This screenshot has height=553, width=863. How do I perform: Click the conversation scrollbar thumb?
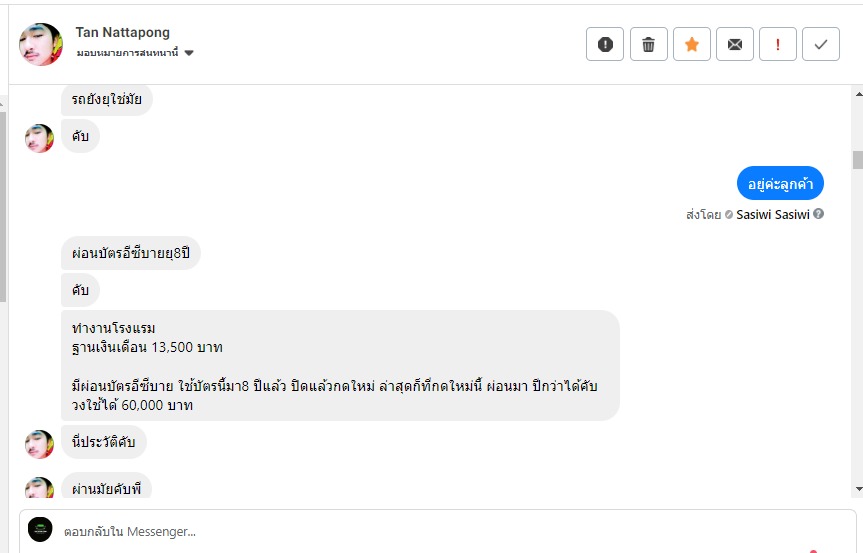(x=856, y=160)
